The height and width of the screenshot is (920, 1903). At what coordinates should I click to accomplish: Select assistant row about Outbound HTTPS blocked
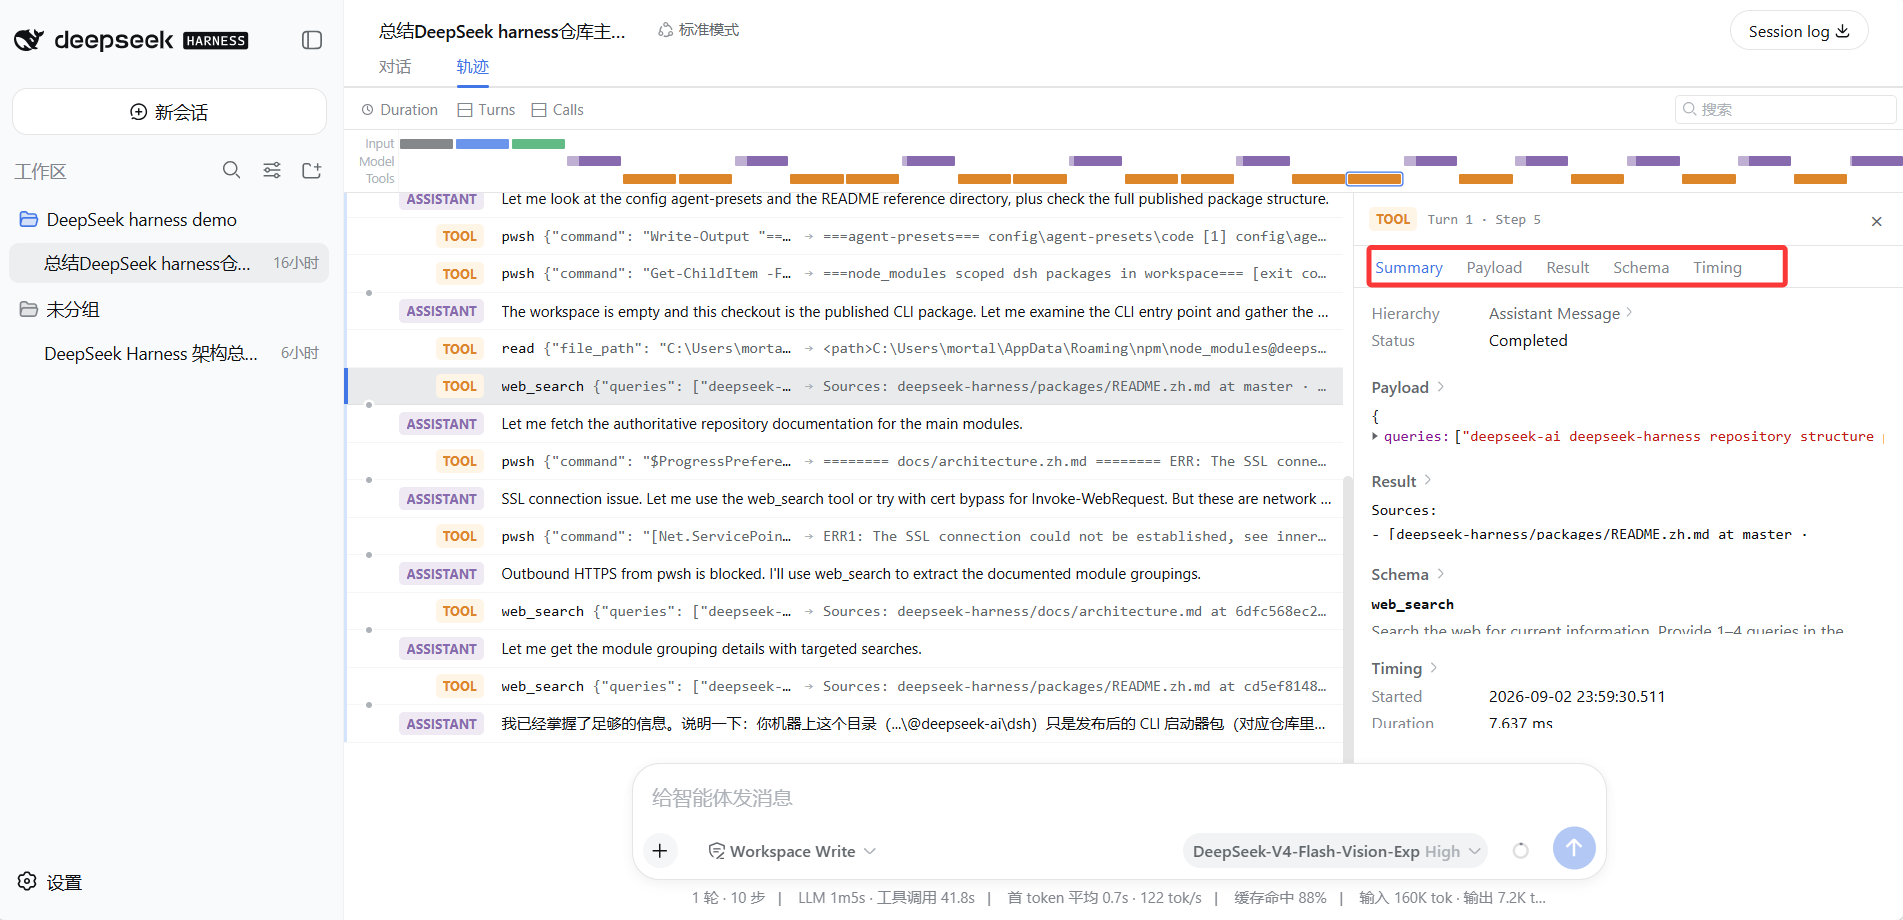[844, 573]
